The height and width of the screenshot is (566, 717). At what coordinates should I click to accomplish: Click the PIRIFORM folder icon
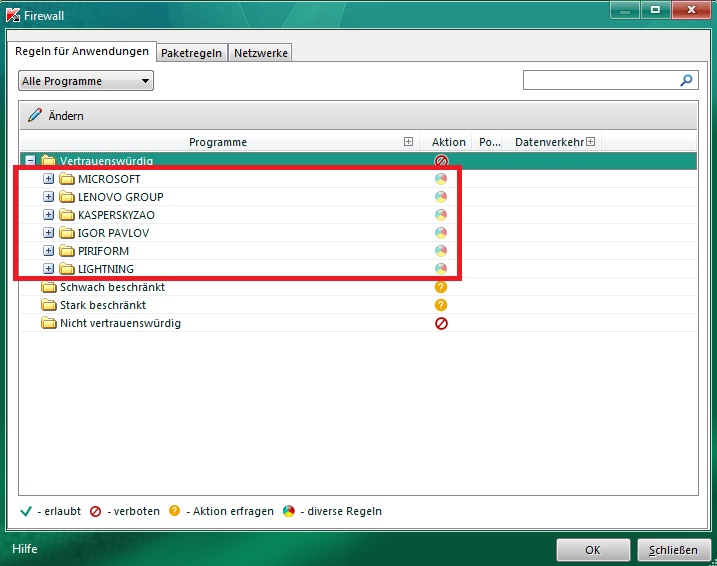click(x=67, y=251)
